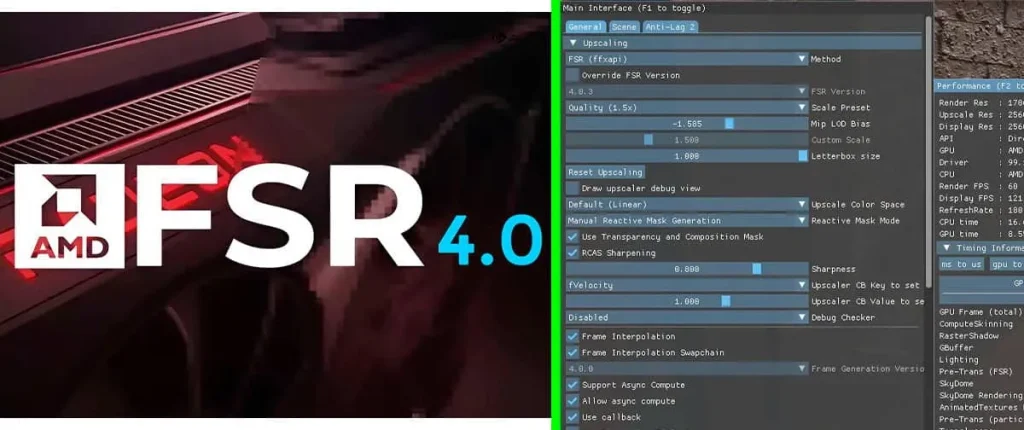Image resolution: width=1024 pixels, height=430 pixels.
Task: Select the GPU Frame (total) timing entry
Action: (x=980, y=312)
